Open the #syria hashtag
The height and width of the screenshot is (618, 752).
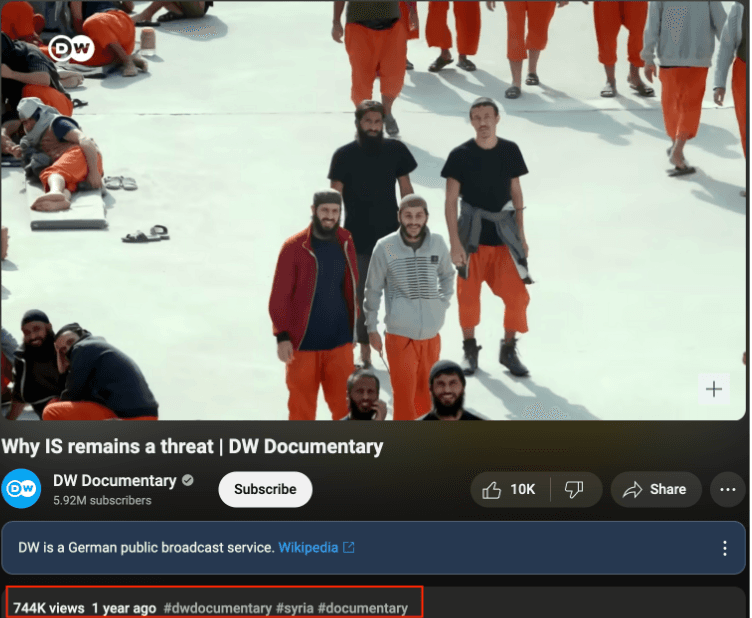[294, 608]
